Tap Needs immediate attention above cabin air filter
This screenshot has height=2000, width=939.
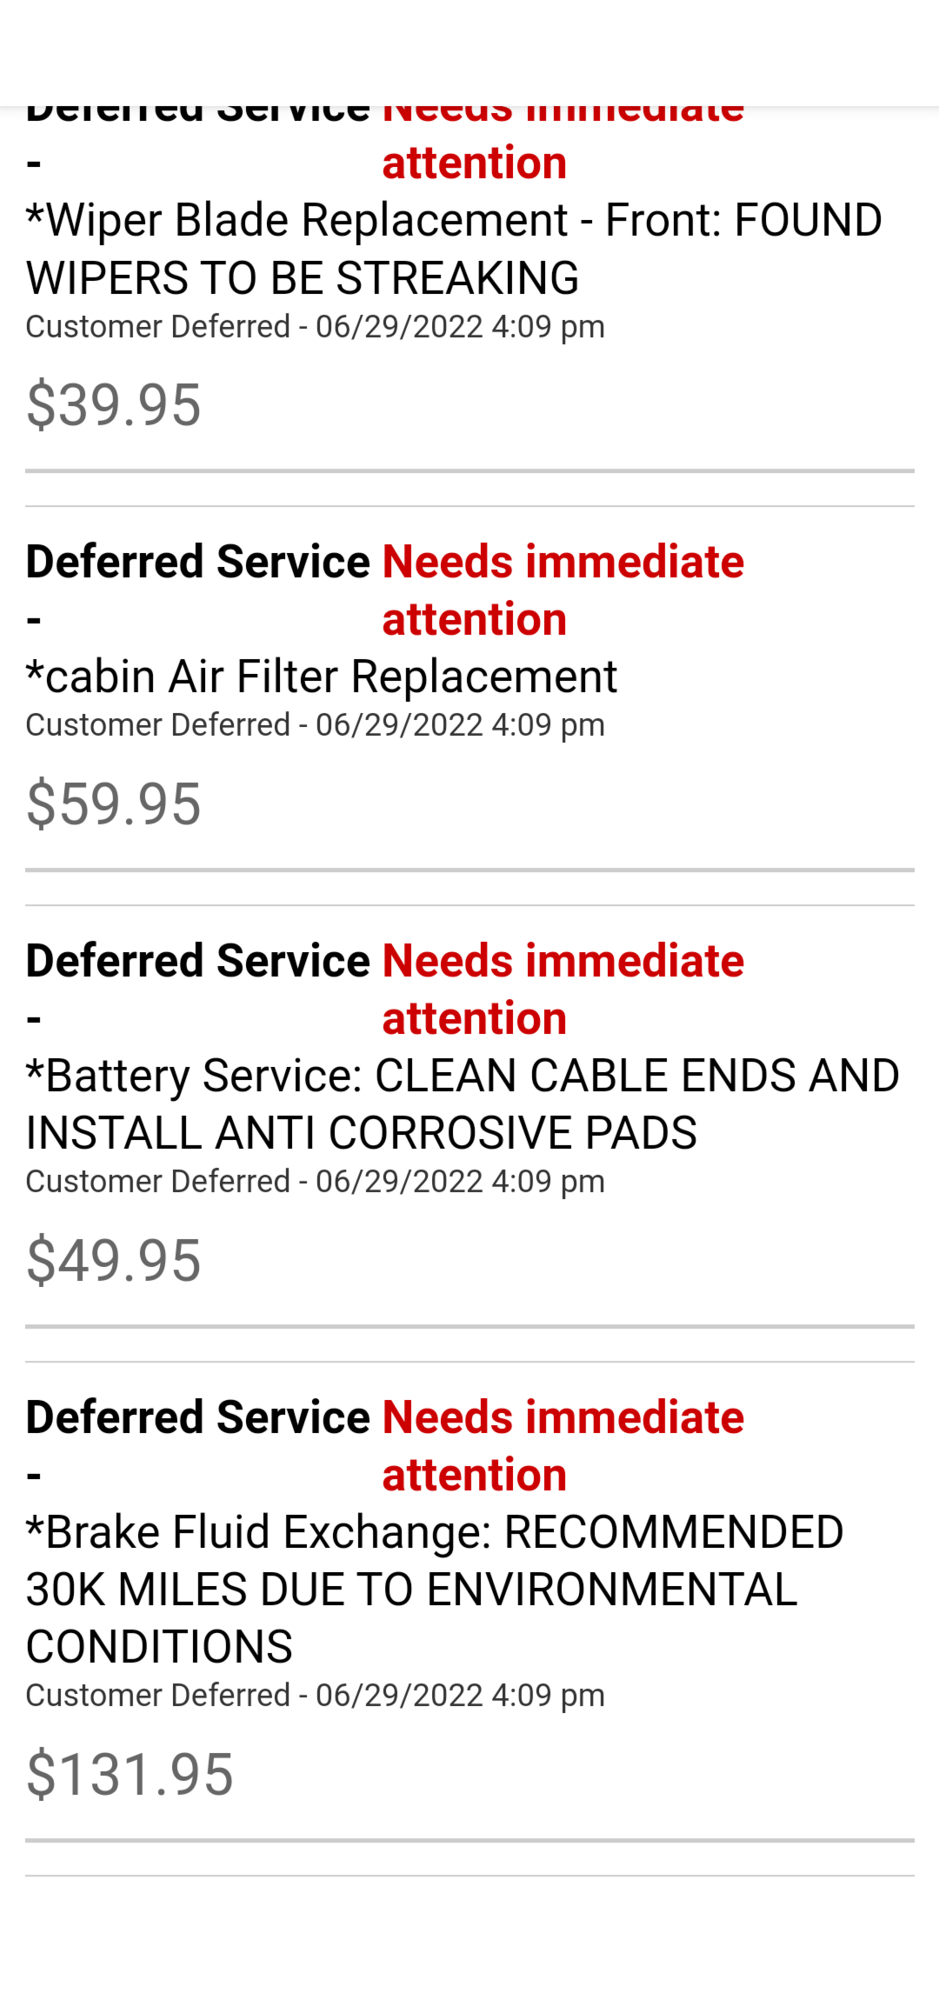coord(563,590)
